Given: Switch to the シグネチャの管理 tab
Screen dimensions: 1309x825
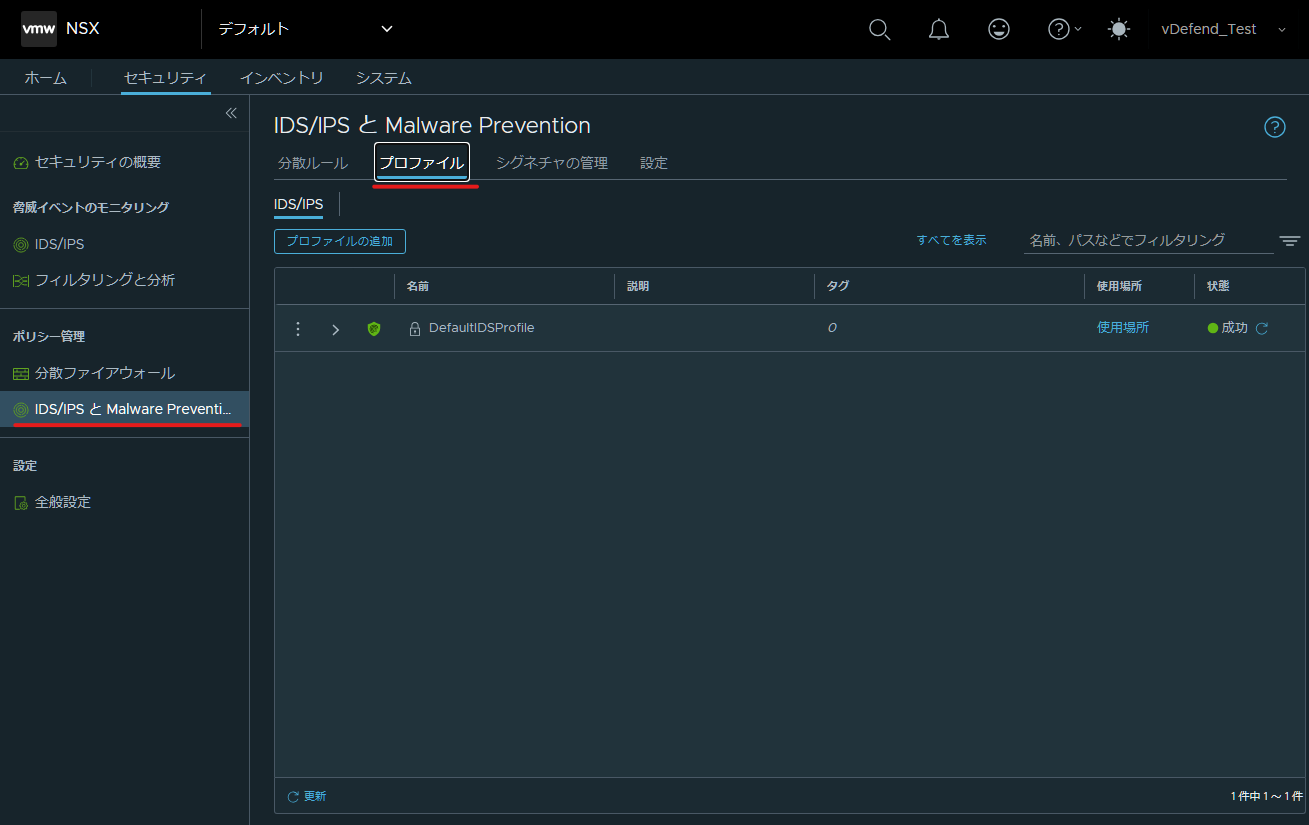Looking at the screenshot, I should click(x=552, y=163).
